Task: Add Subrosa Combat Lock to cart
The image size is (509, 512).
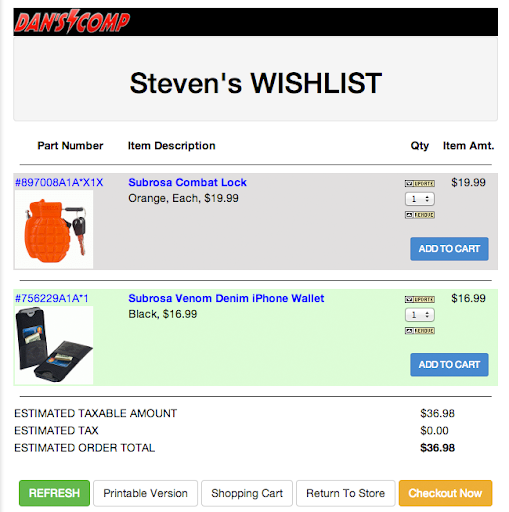Action: point(449,249)
